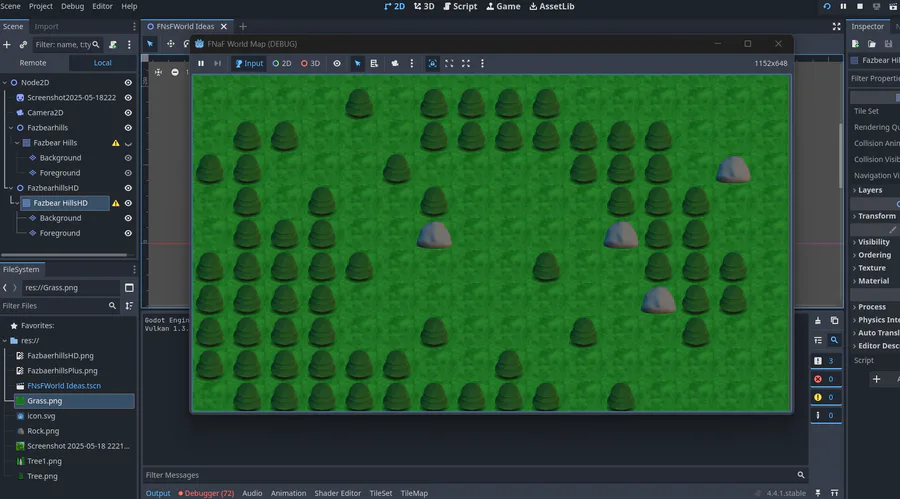Click the Input mode button in game window
The image size is (900, 499).
click(x=249, y=63)
